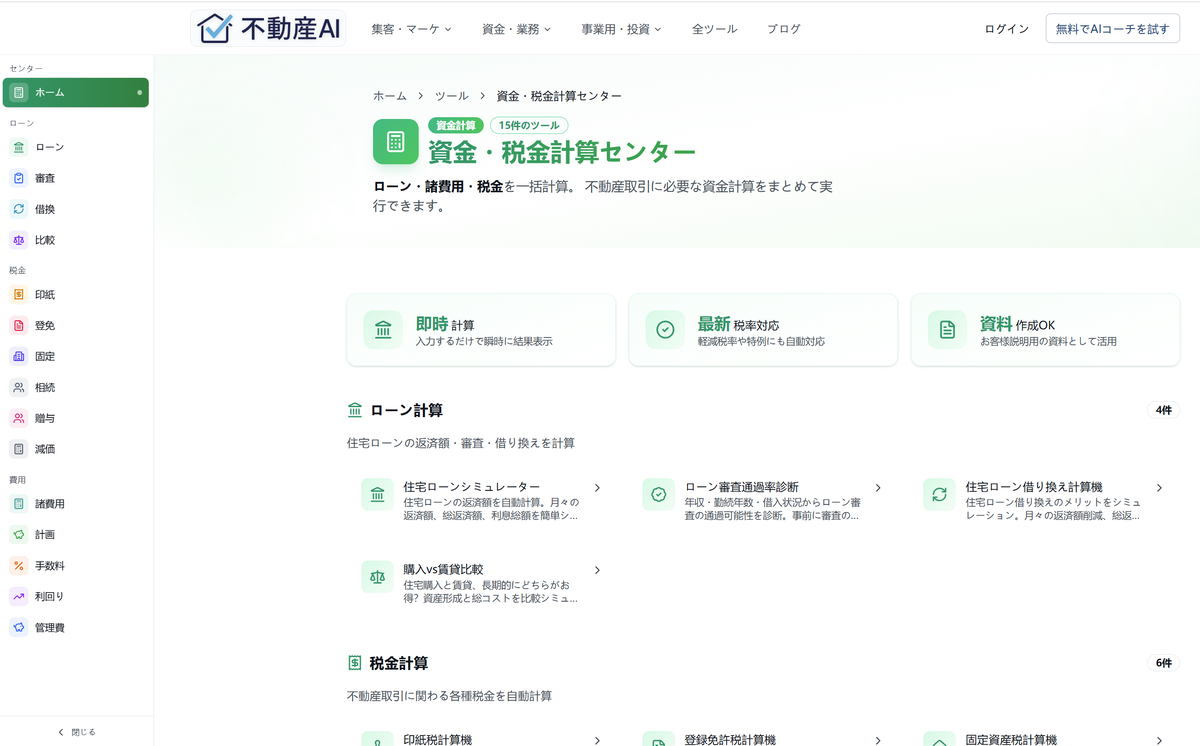Select the 登免 document icon in sidebar
The width and height of the screenshot is (1200, 746).
[19, 325]
